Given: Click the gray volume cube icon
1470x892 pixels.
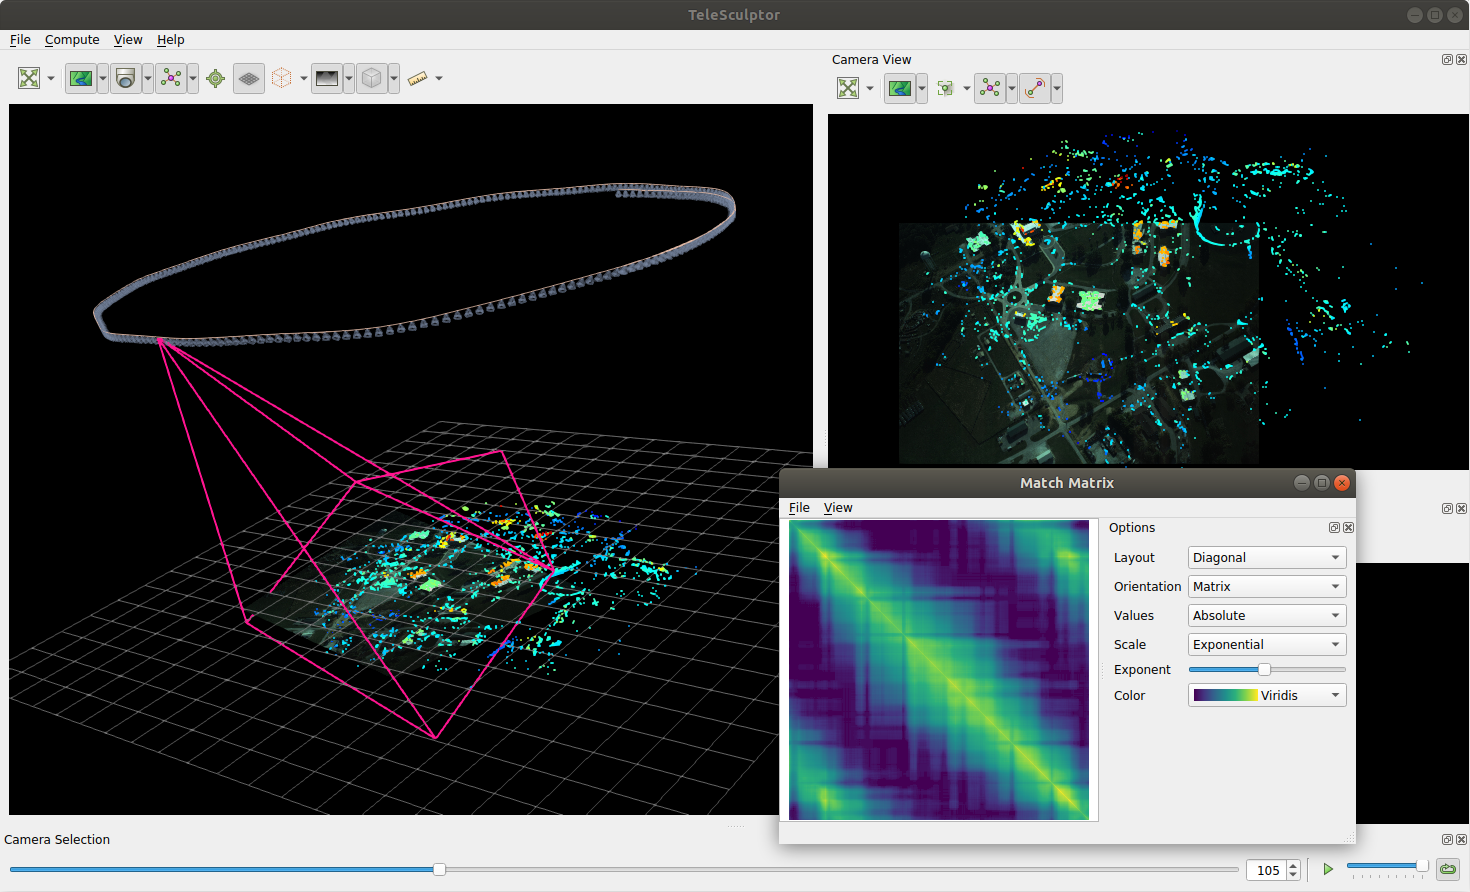Looking at the screenshot, I should point(372,78).
